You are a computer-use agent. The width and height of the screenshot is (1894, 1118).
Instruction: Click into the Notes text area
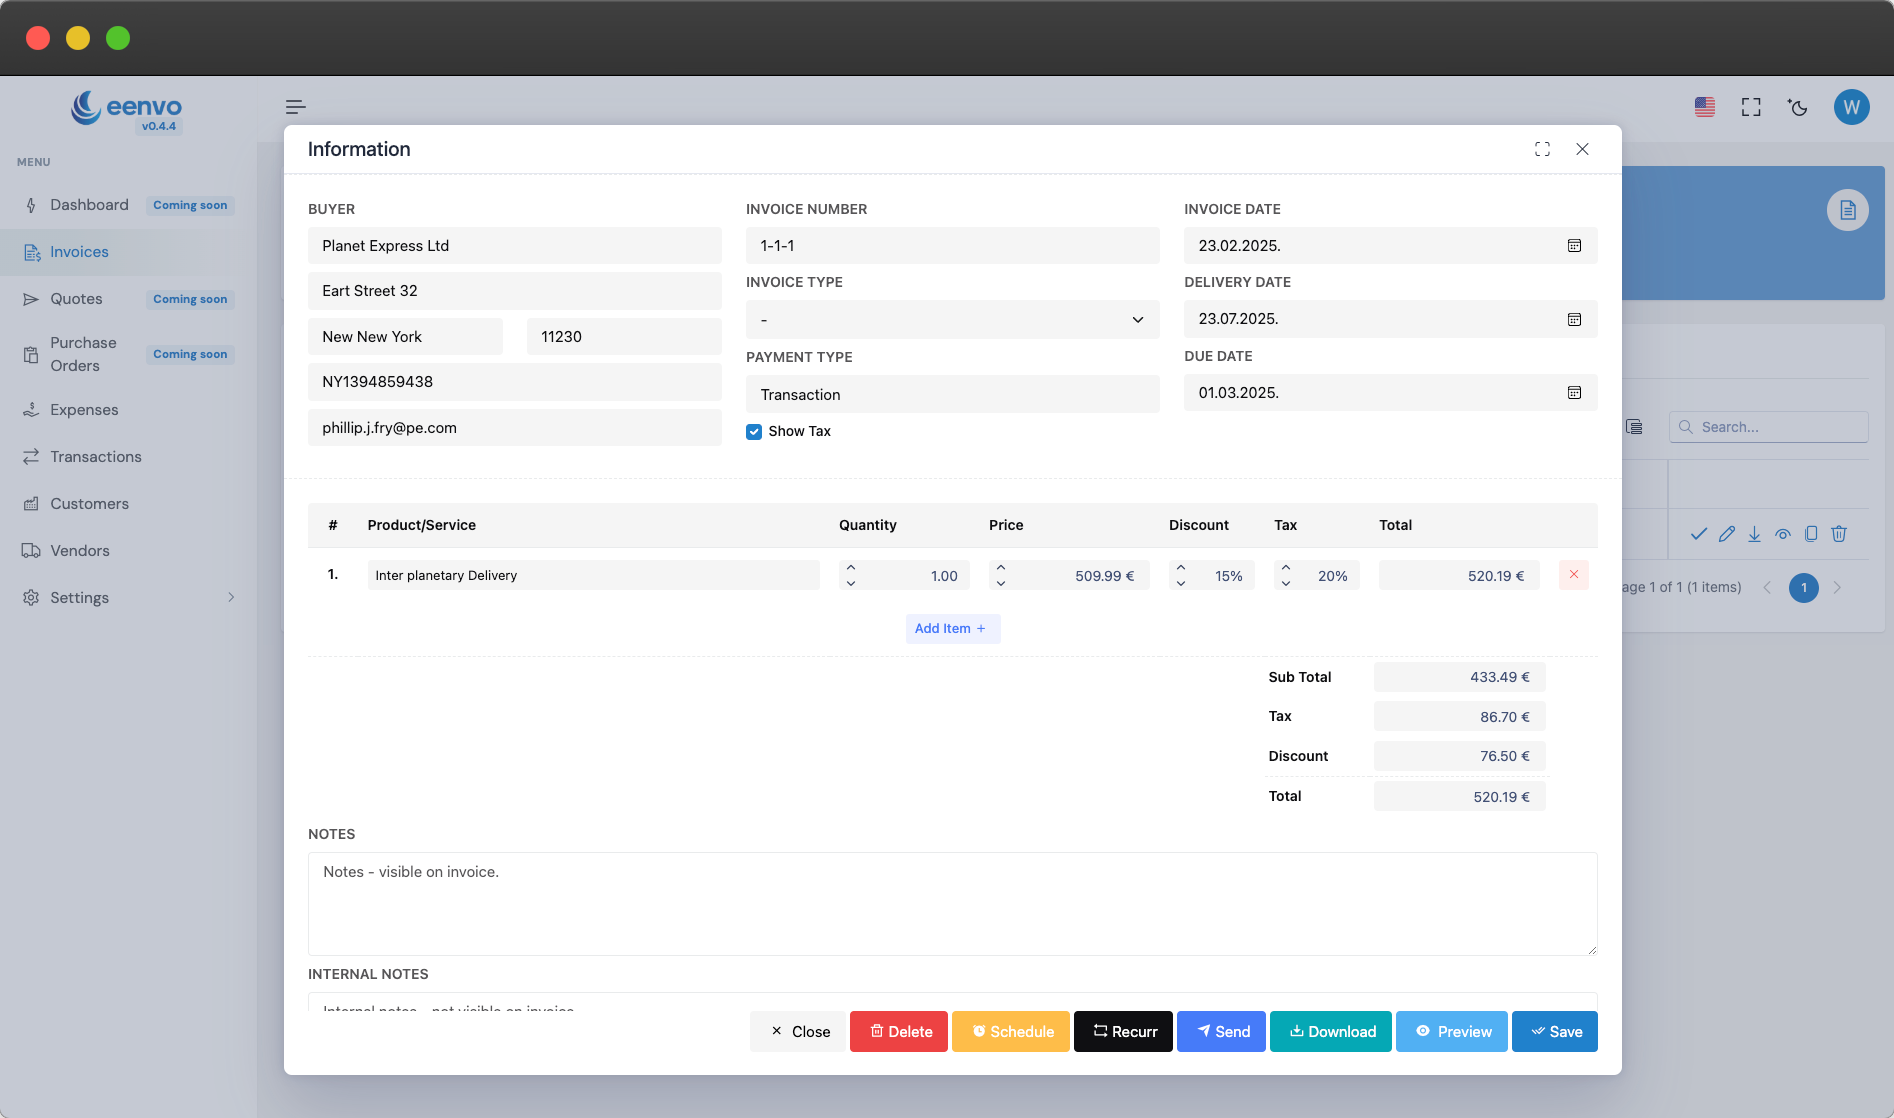pos(952,904)
